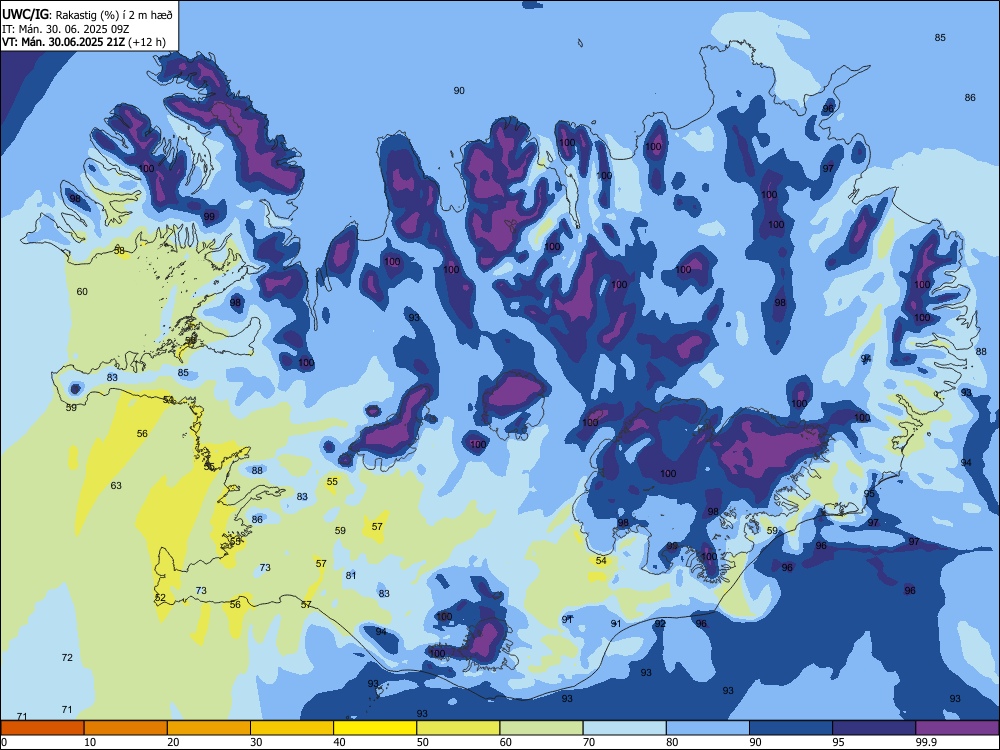Click the legend label '20'
This screenshot has height=750, width=1000.
(x=173, y=742)
